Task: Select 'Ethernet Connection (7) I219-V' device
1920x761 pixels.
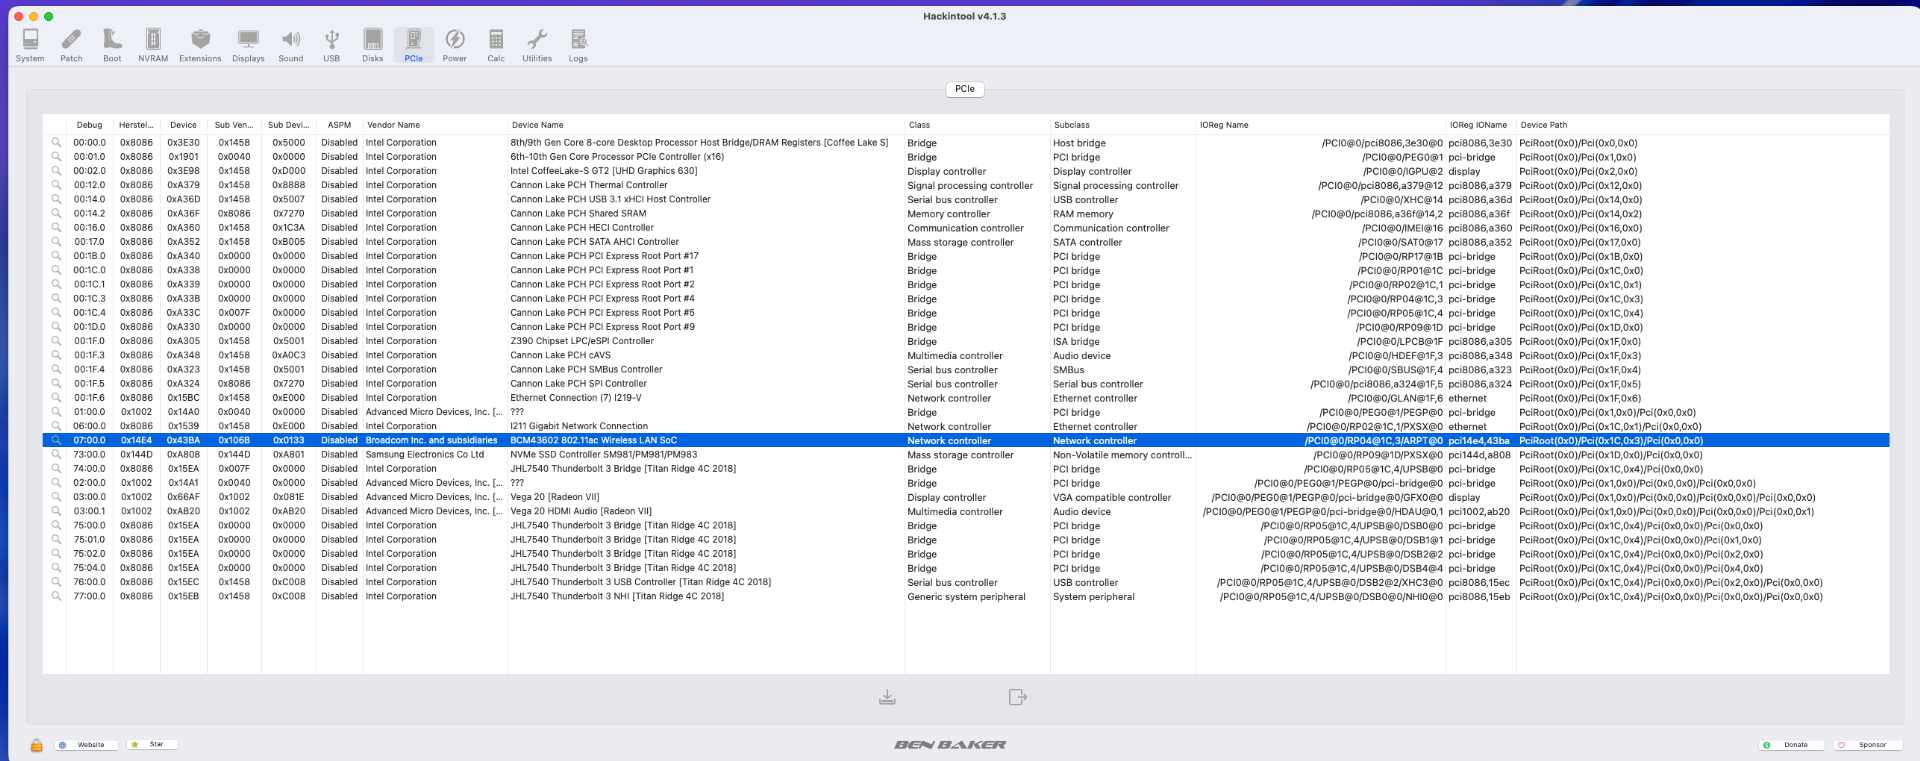Action: (x=576, y=398)
